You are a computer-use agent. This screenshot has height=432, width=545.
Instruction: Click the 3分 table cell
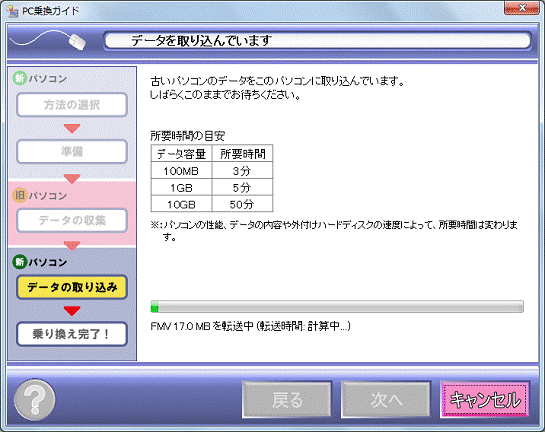coord(243,171)
